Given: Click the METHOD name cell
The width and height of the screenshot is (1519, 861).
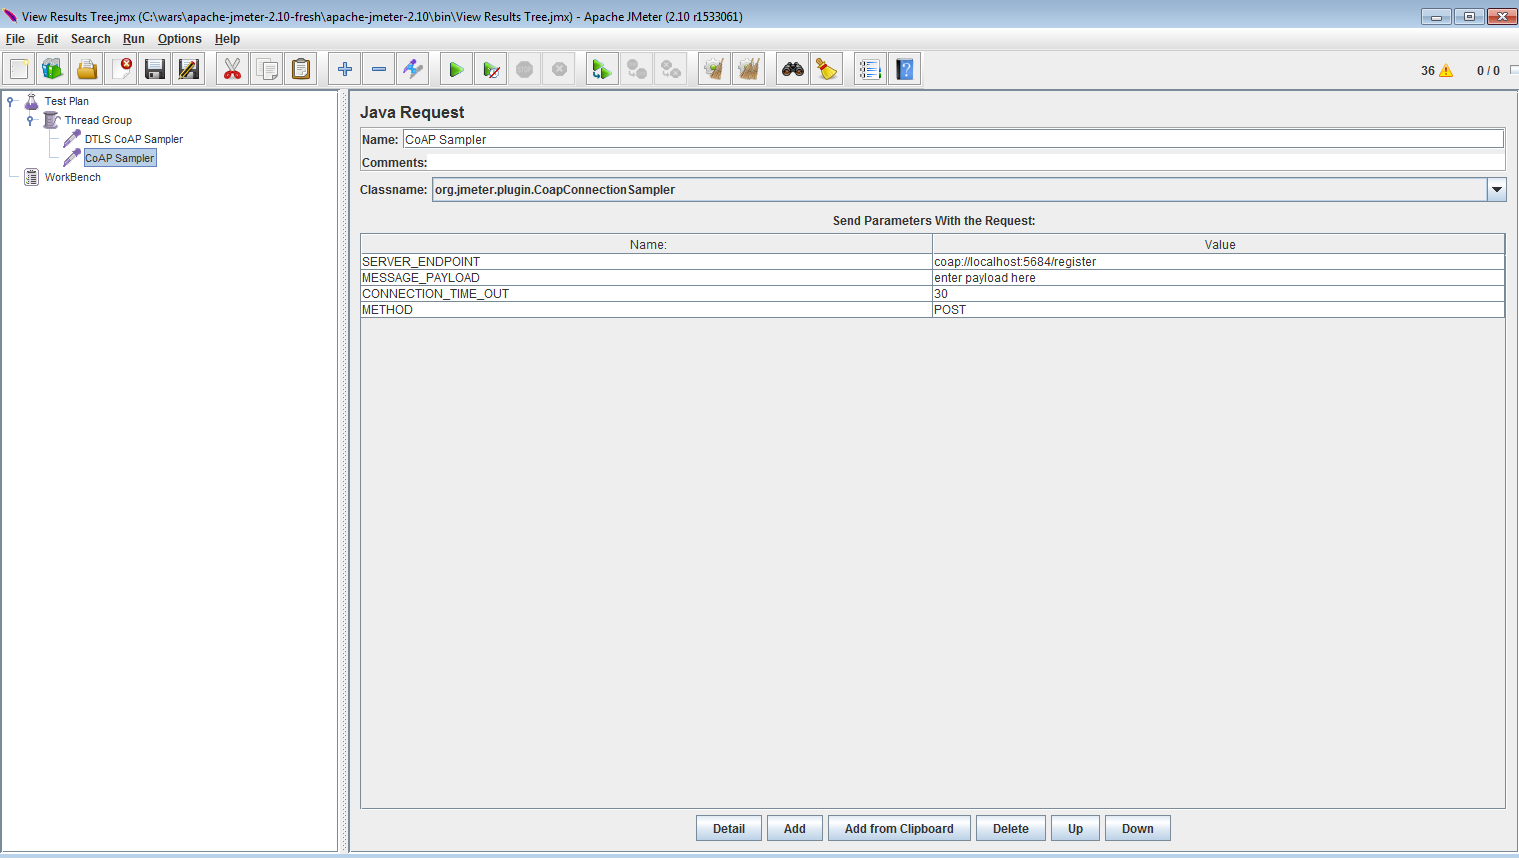Looking at the screenshot, I should [646, 309].
